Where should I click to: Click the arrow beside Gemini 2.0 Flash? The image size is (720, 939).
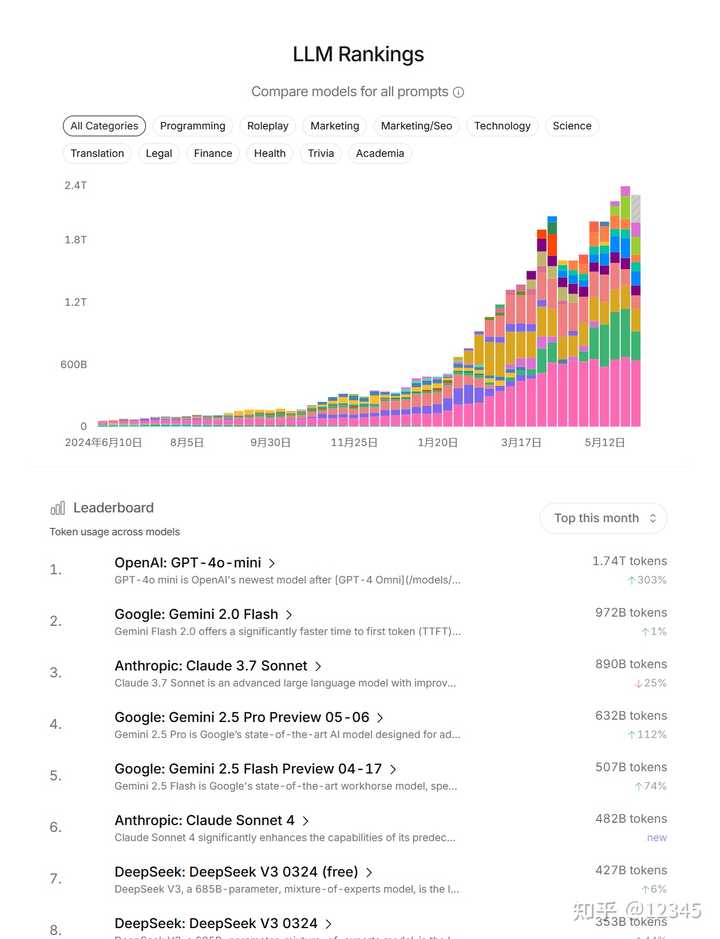(289, 615)
